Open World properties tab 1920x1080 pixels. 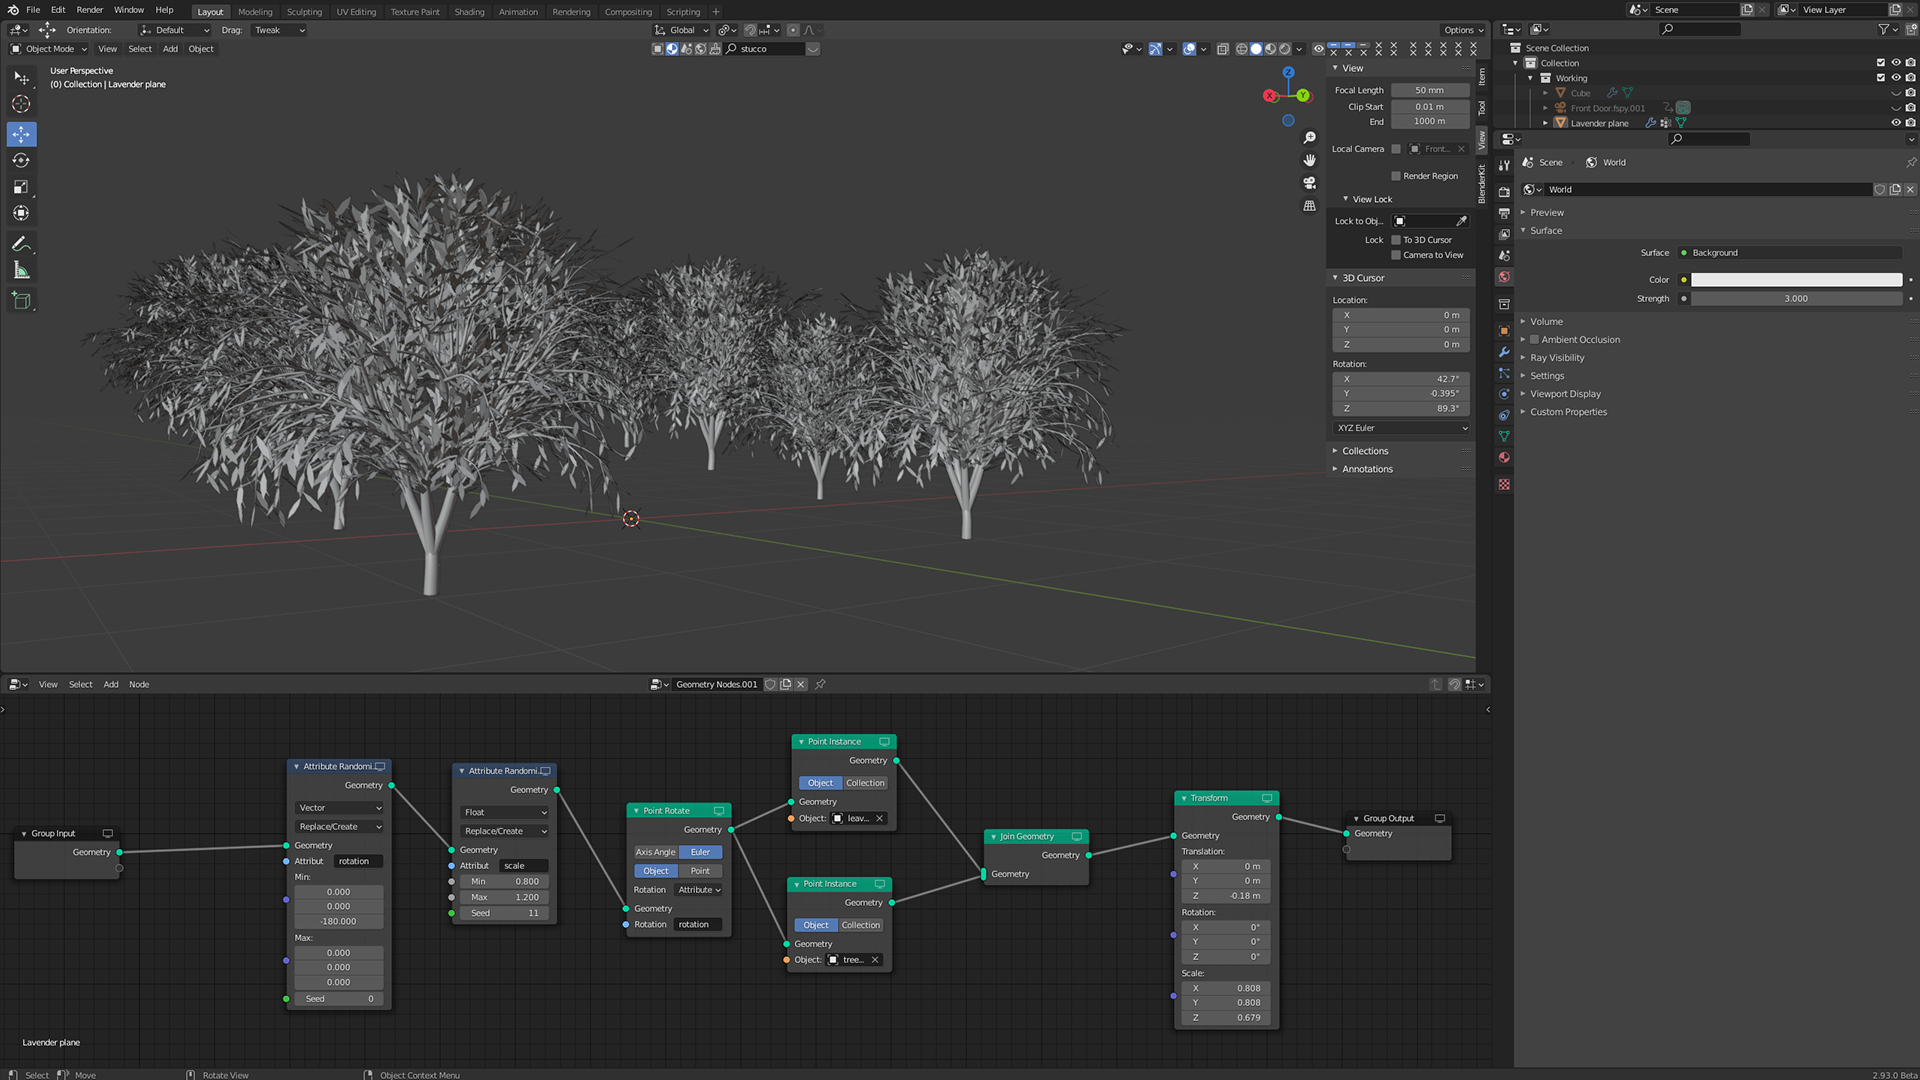pyautogui.click(x=1504, y=277)
